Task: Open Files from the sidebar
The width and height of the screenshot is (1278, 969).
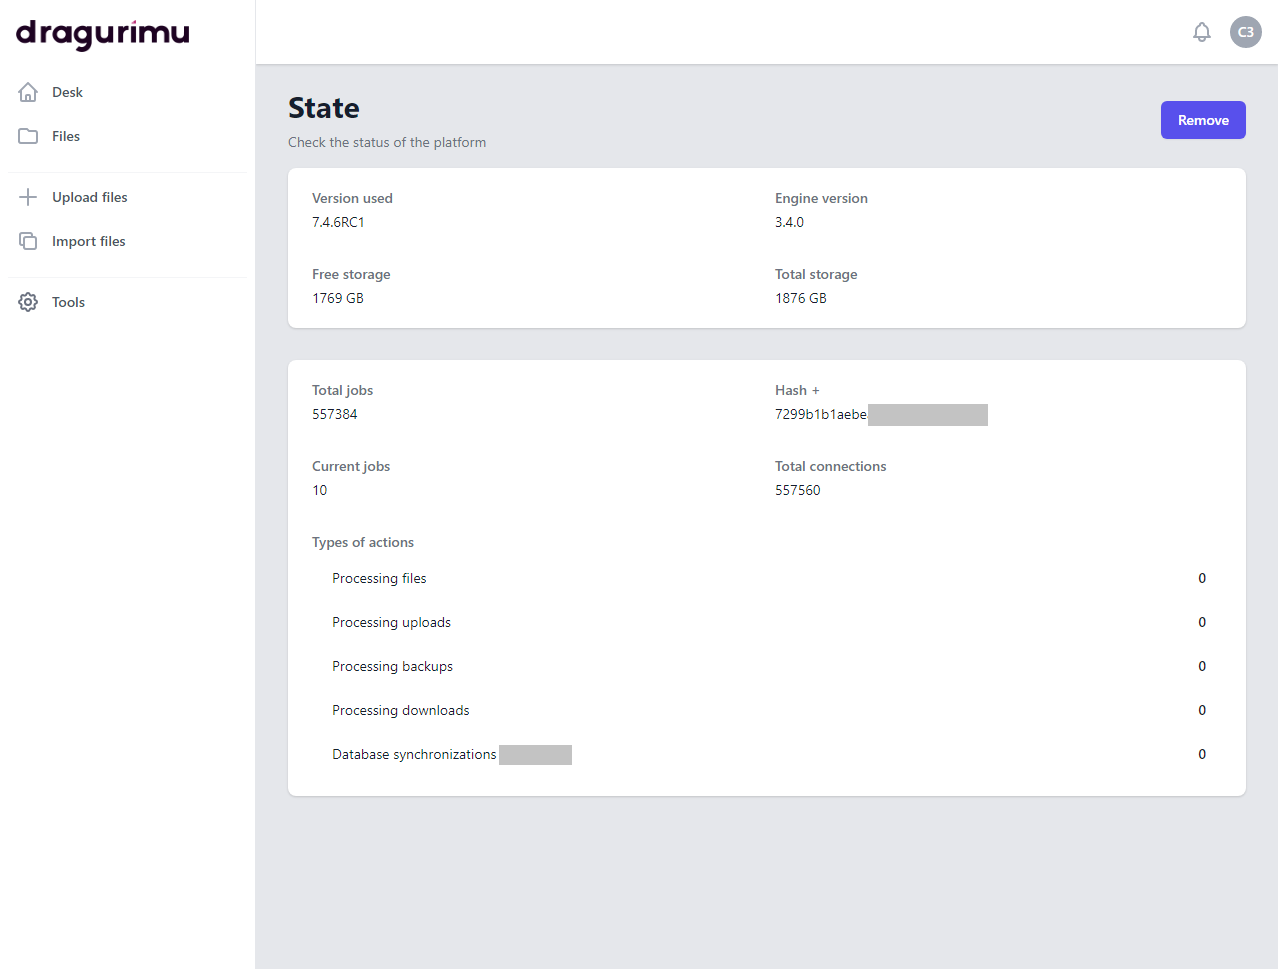Action: tap(66, 136)
